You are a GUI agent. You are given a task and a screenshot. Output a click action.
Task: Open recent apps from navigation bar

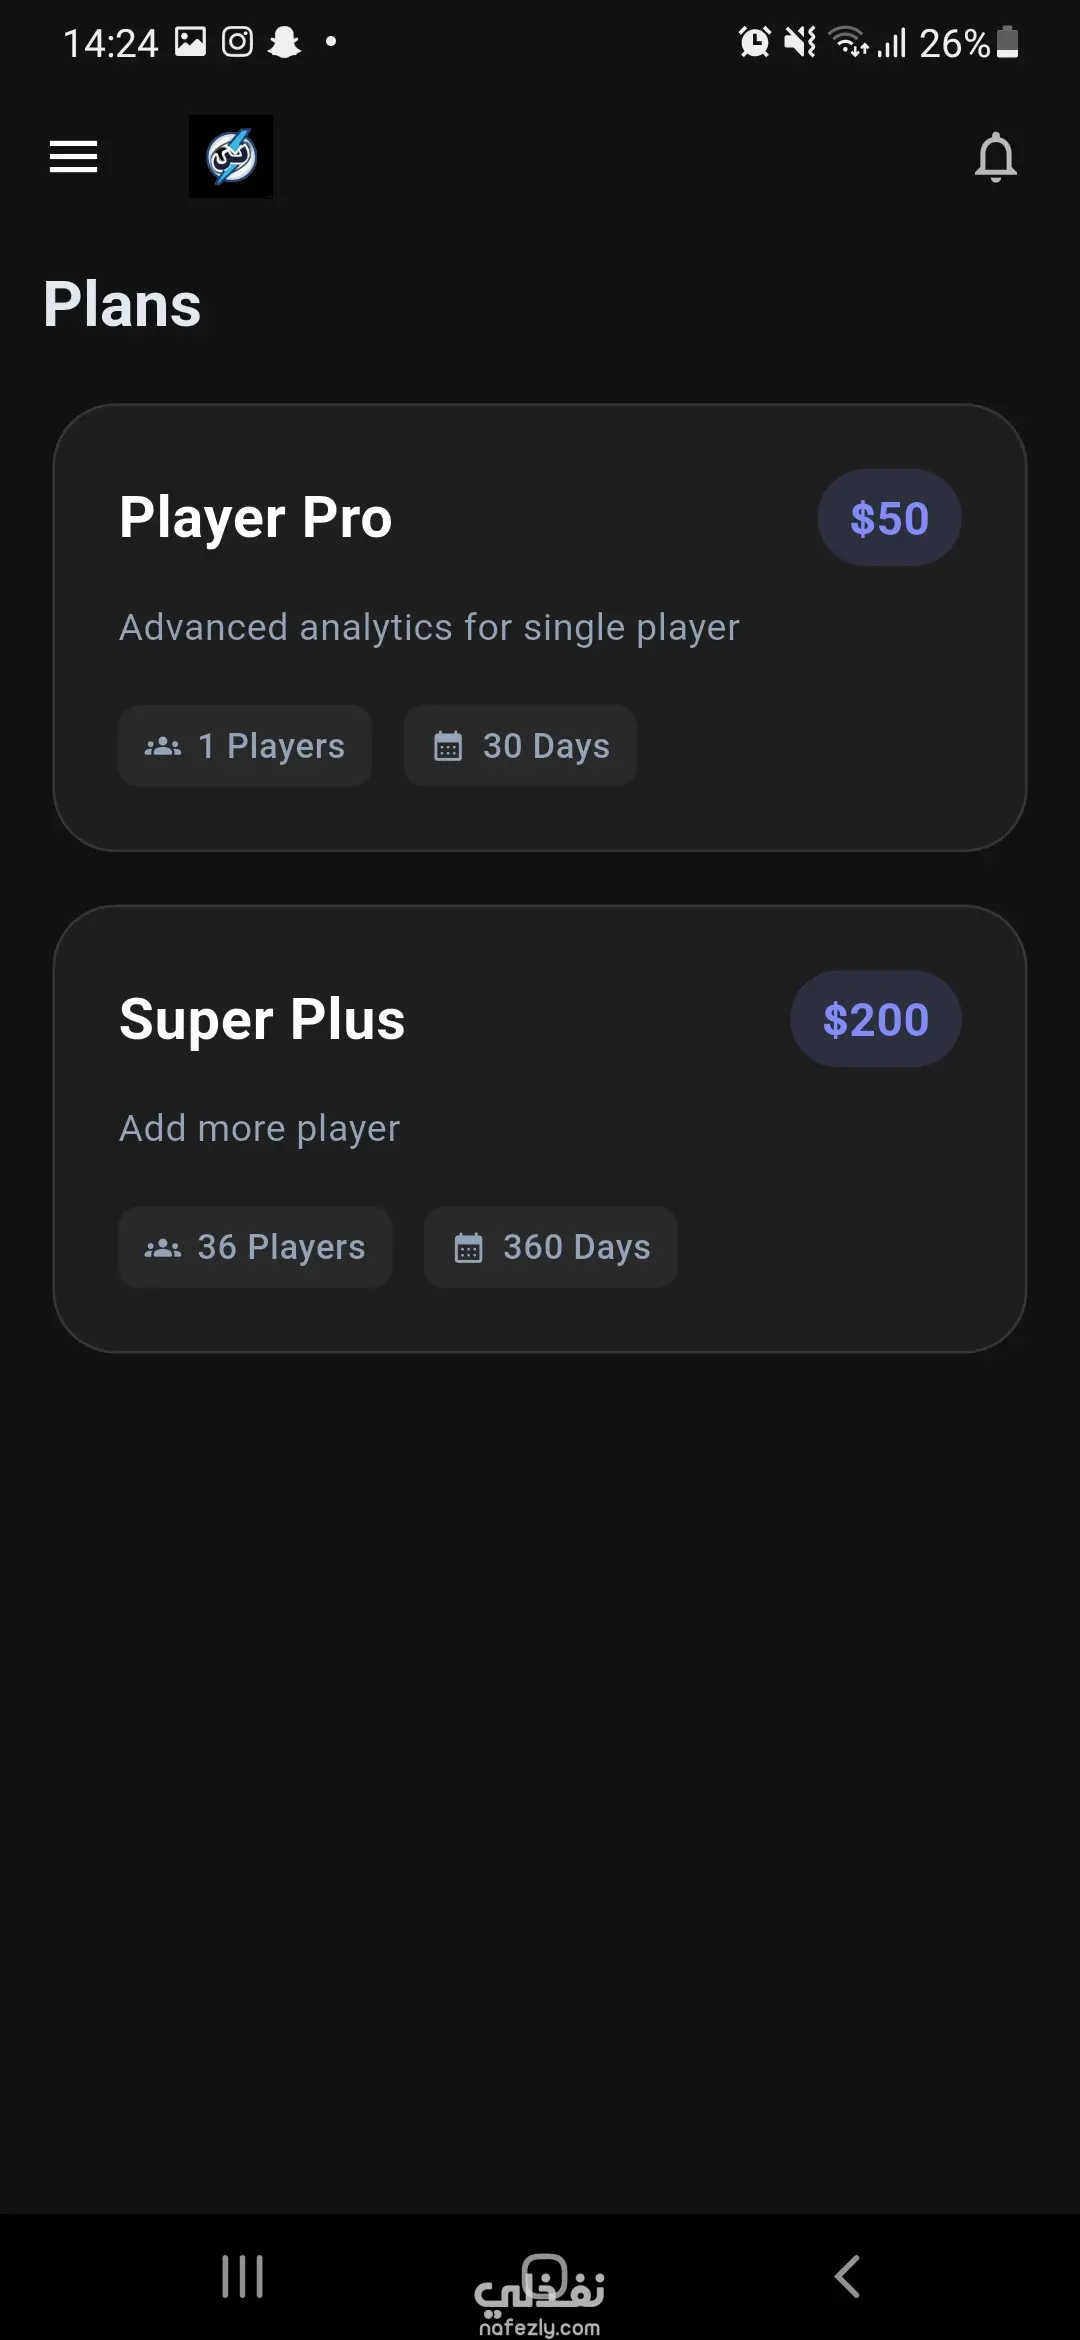click(x=242, y=2277)
